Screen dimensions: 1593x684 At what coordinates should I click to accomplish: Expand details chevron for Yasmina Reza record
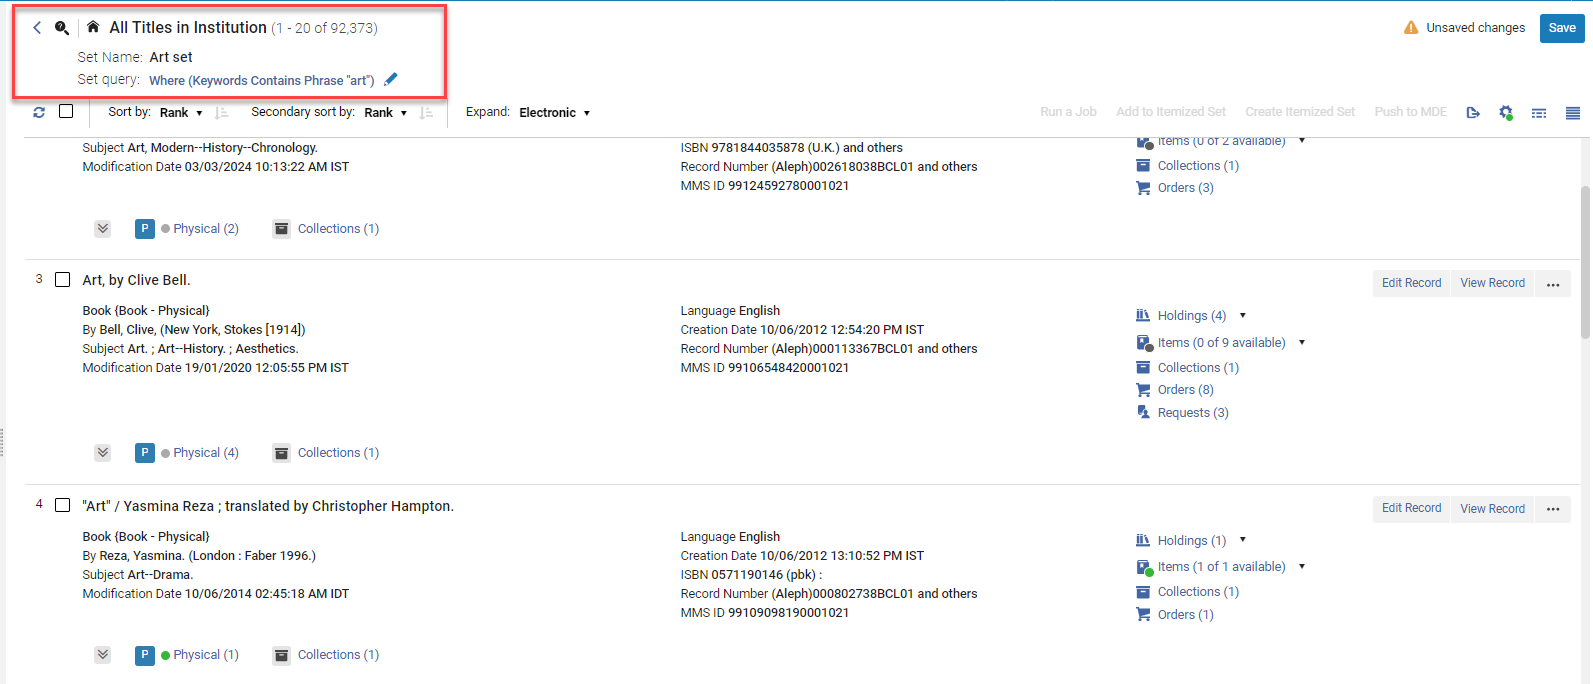(103, 655)
